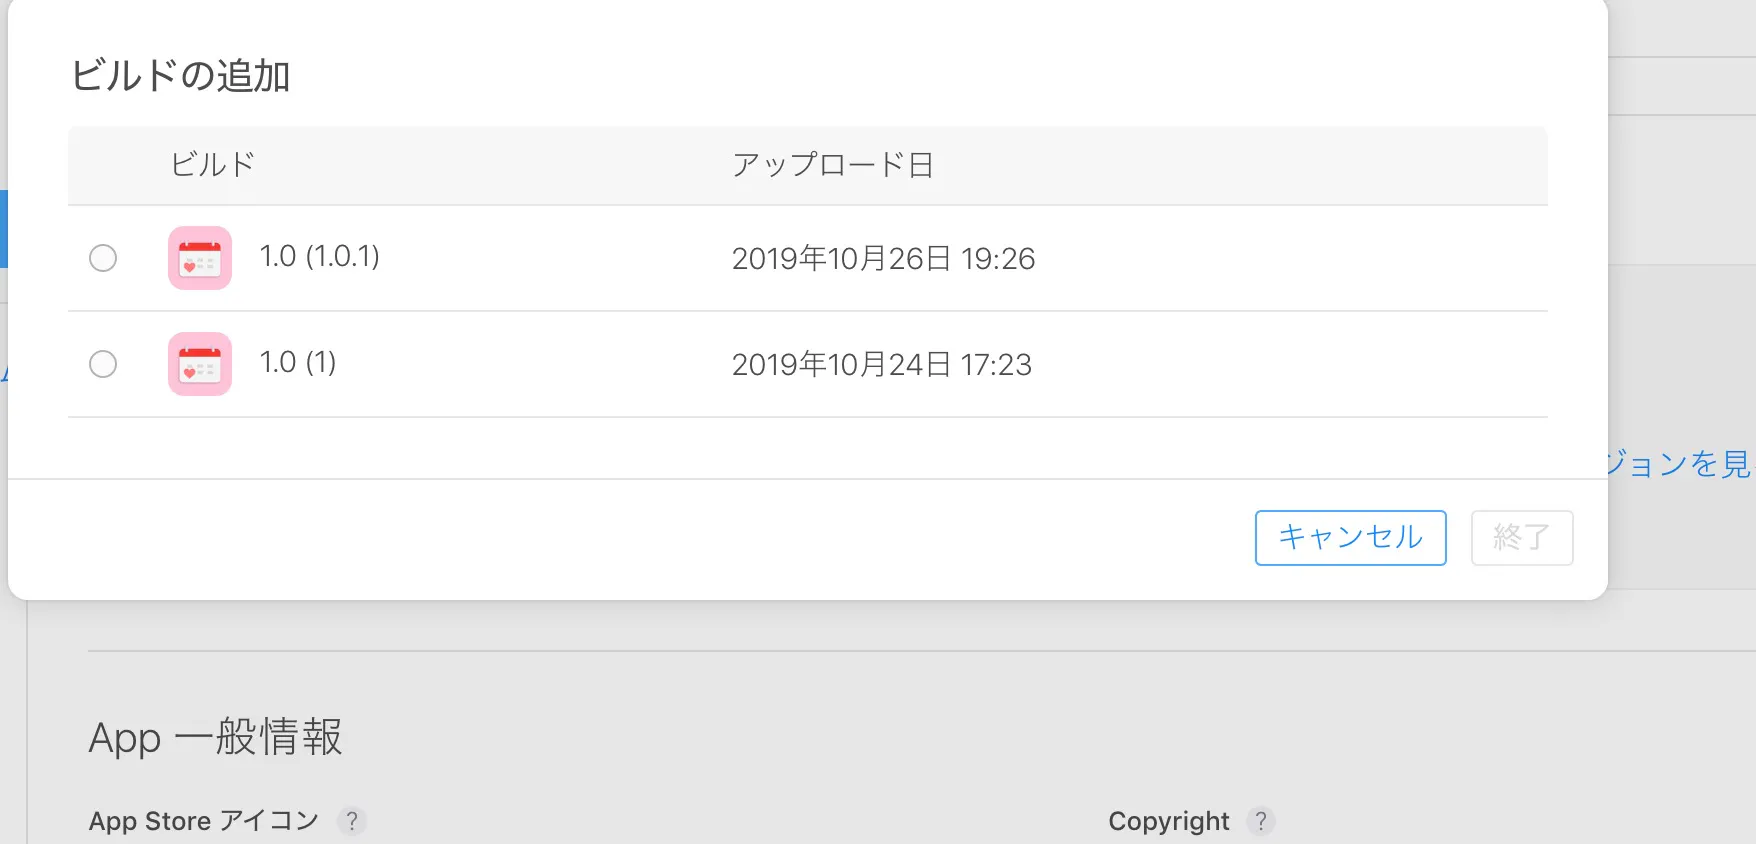The height and width of the screenshot is (844, 1756).
Task: Click the pink calendar app icon for build 1.0 (1)
Action: [x=199, y=364]
